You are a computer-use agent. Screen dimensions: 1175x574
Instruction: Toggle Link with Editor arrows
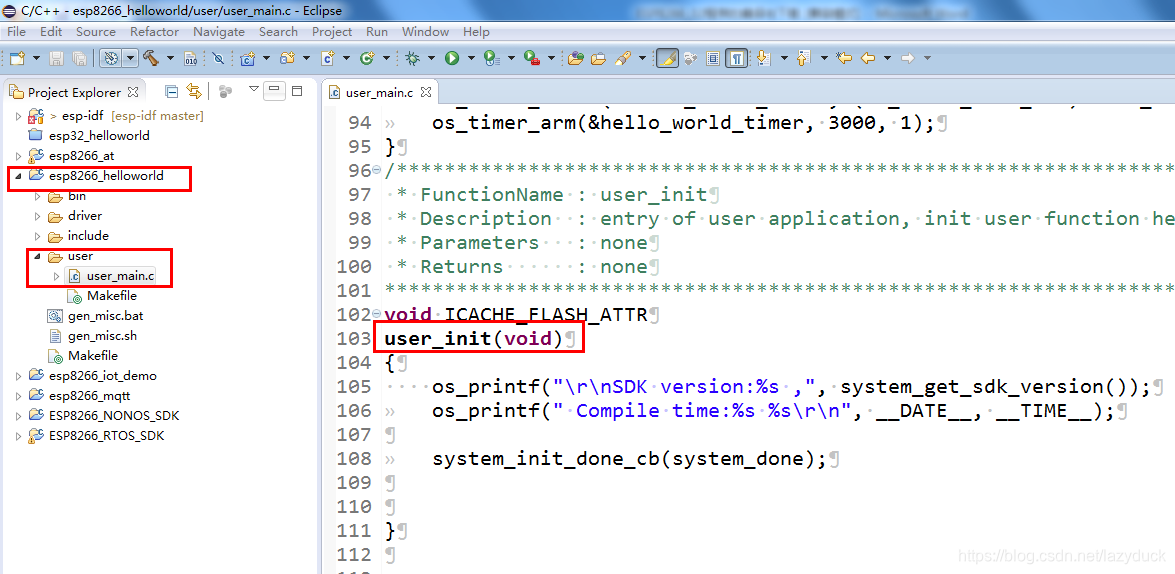[x=195, y=91]
